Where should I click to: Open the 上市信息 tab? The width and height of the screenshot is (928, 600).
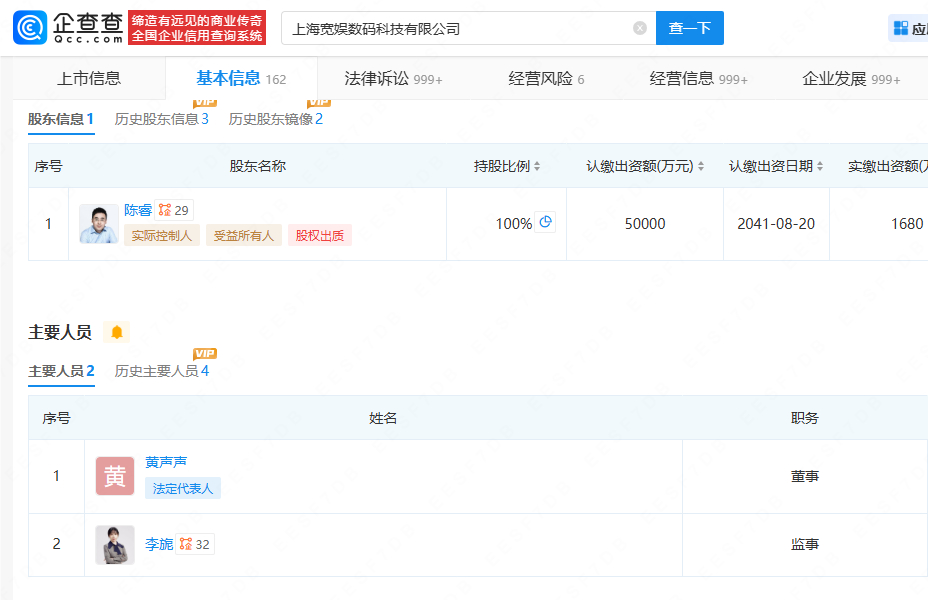click(89, 78)
